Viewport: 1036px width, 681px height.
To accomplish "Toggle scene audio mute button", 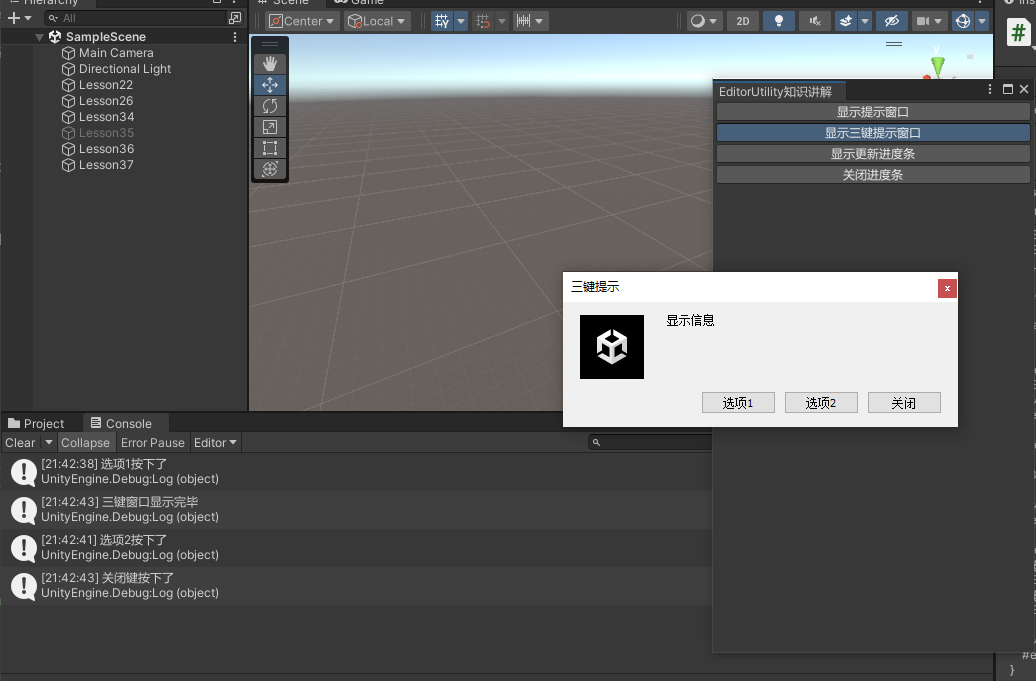I will tap(815, 21).
